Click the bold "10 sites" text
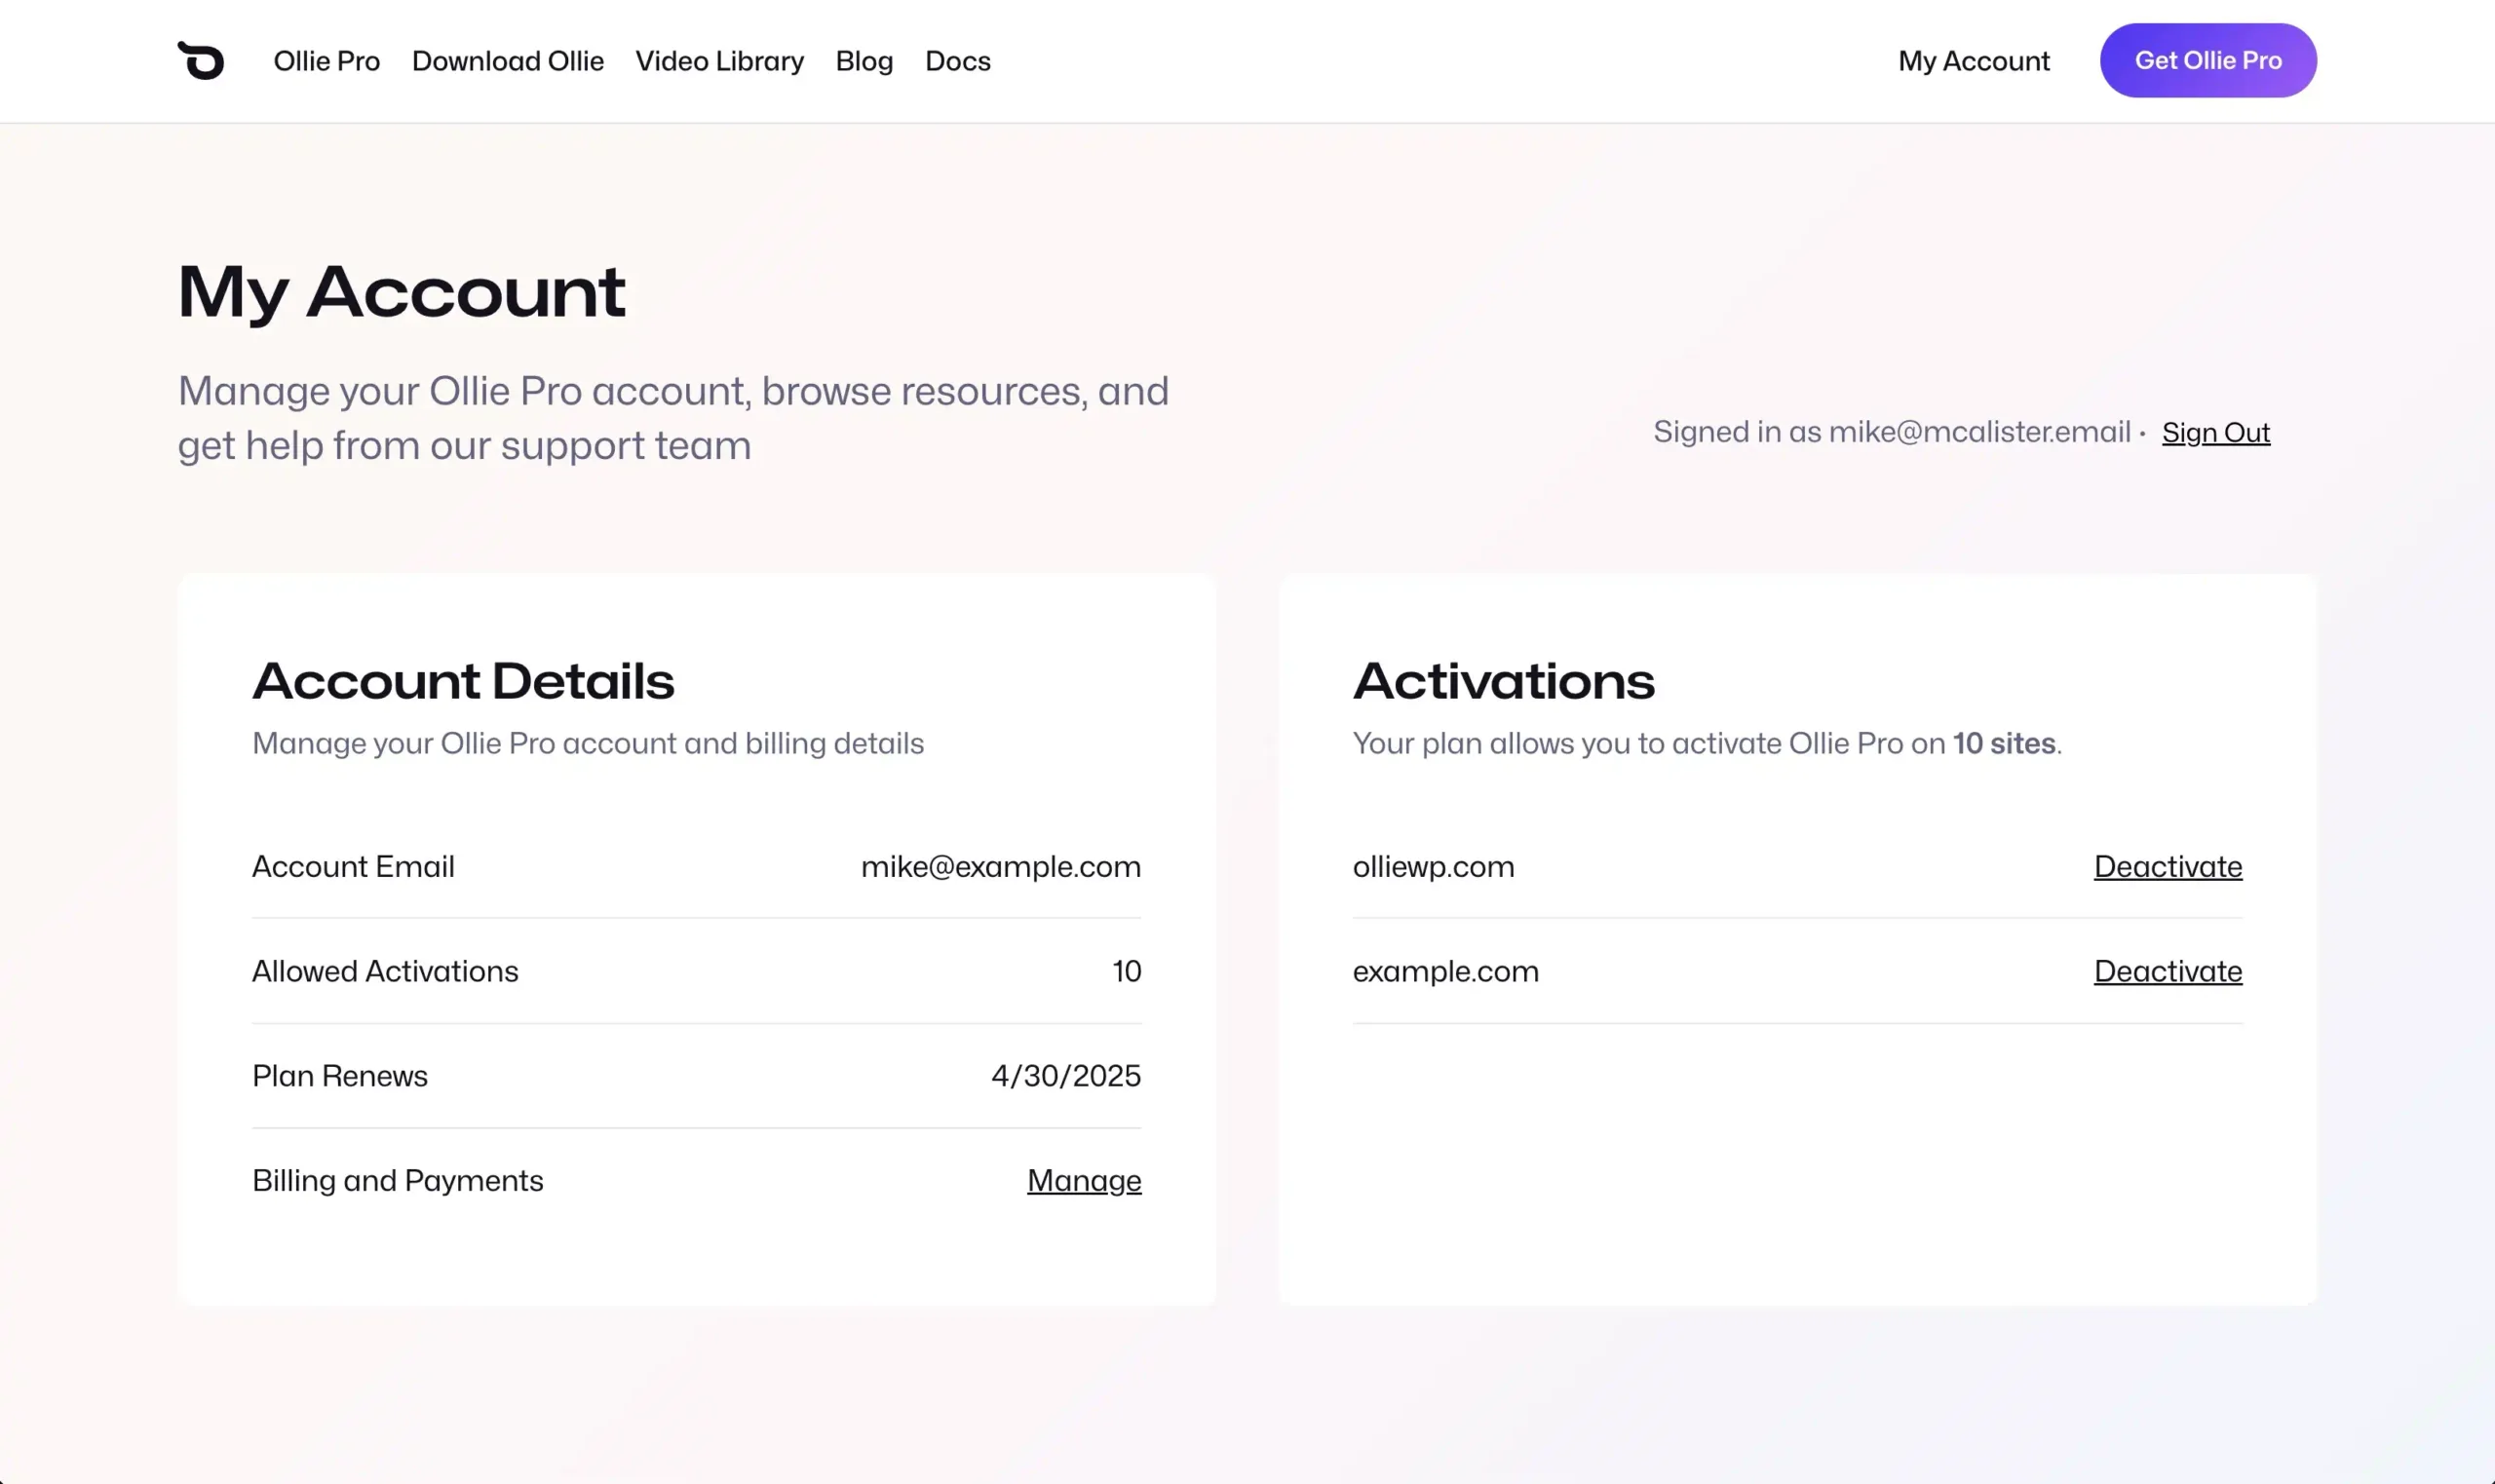 (x=2004, y=743)
